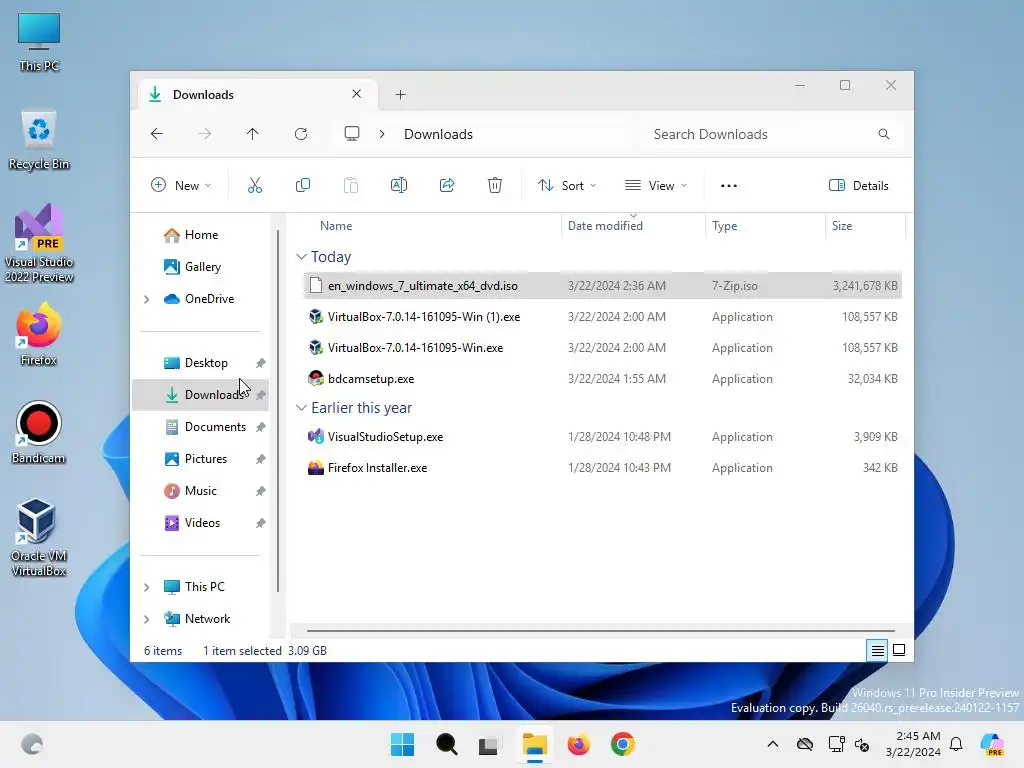Refresh the Downloads folder view
The width and height of the screenshot is (1024, 768).
point(301,134)
